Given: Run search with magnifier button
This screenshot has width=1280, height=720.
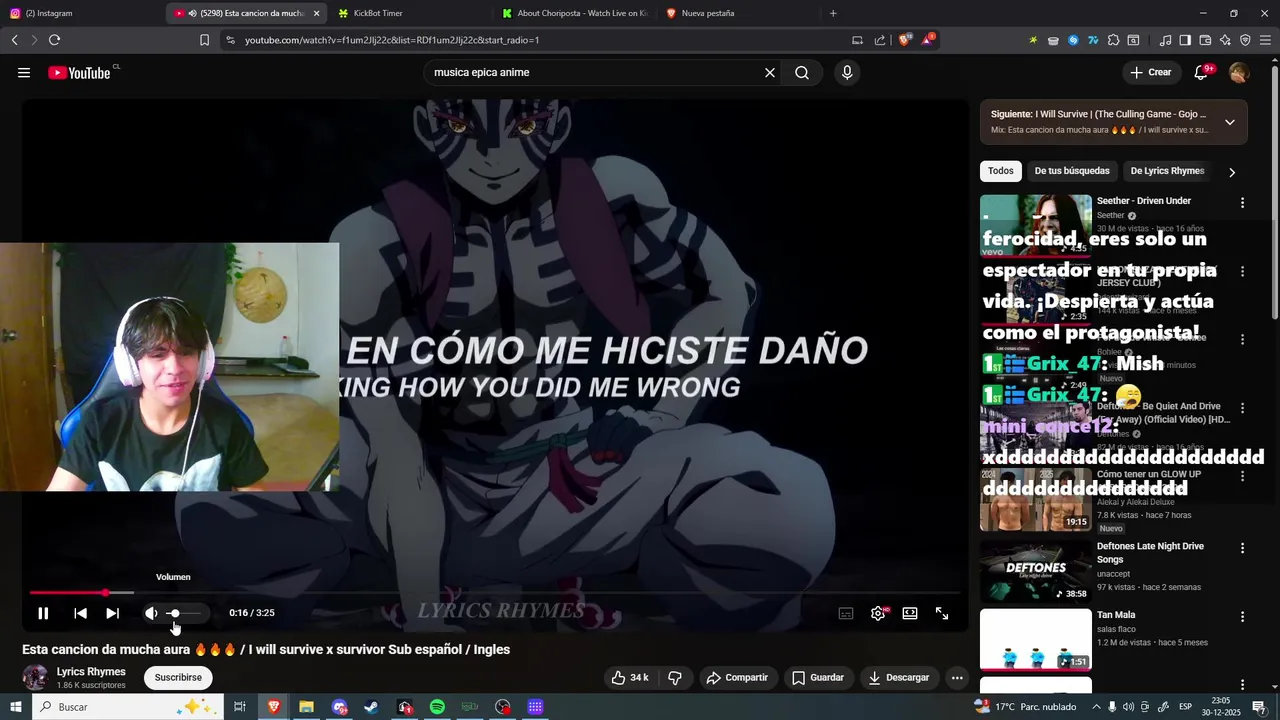Looking at the screenshot, I should click(802, 73).
